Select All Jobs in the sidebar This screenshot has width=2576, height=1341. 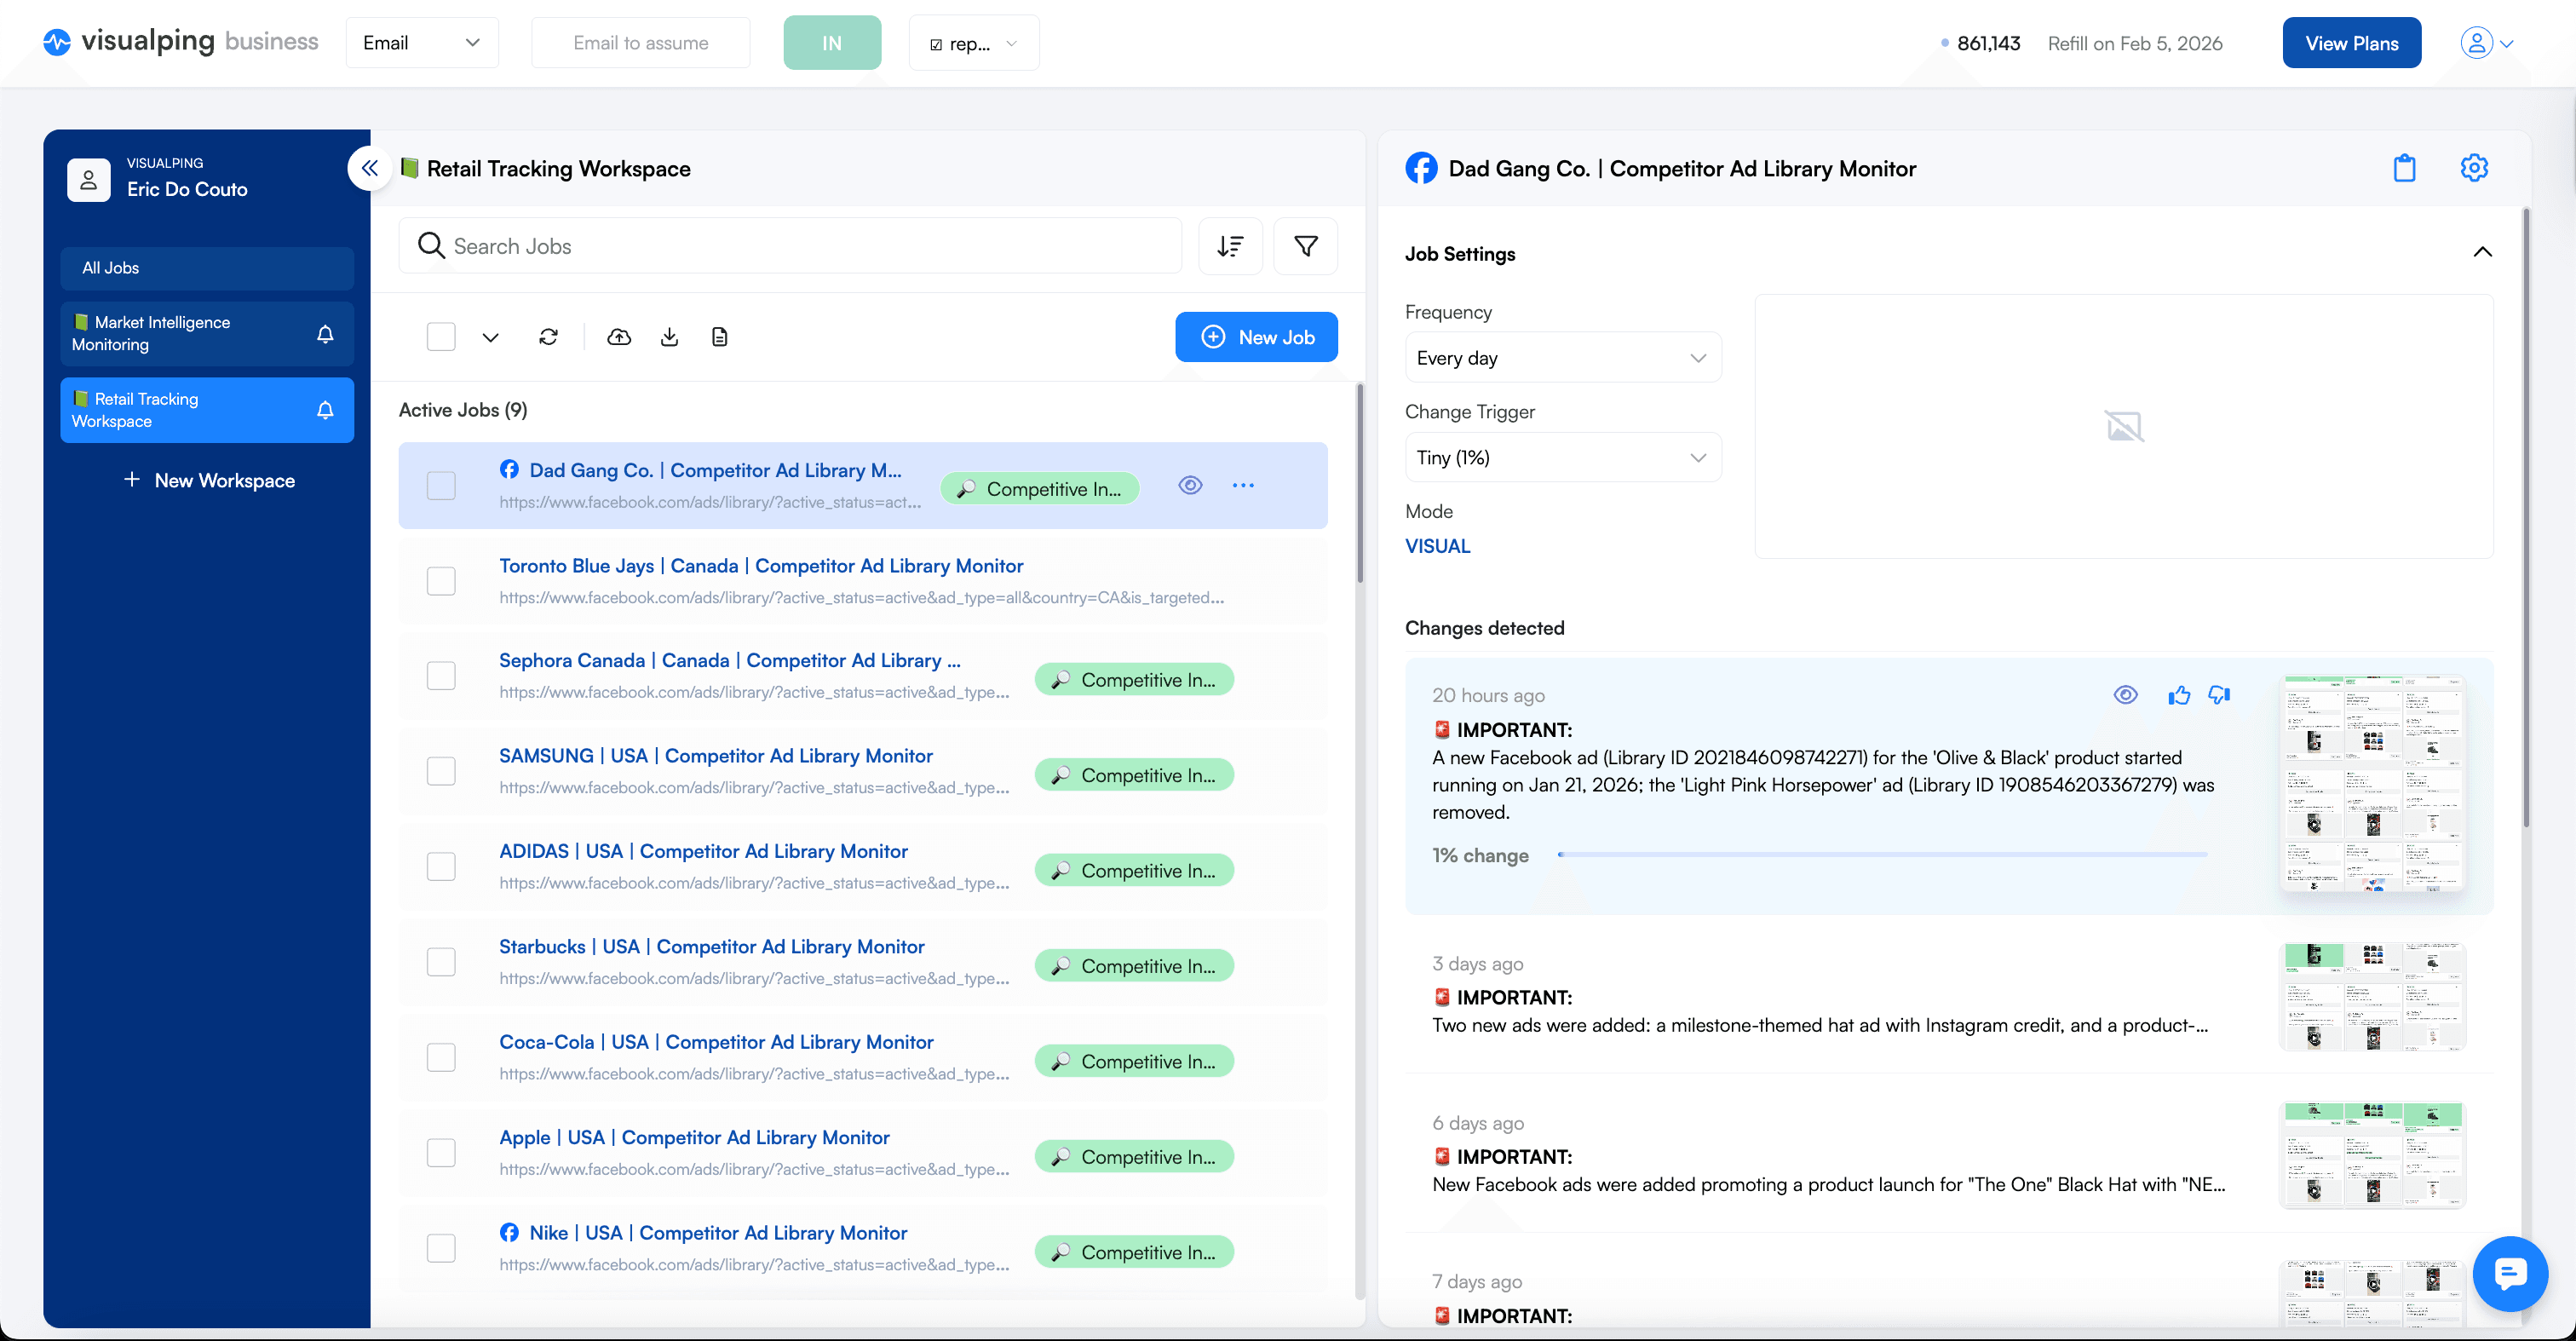click(110, 267)
